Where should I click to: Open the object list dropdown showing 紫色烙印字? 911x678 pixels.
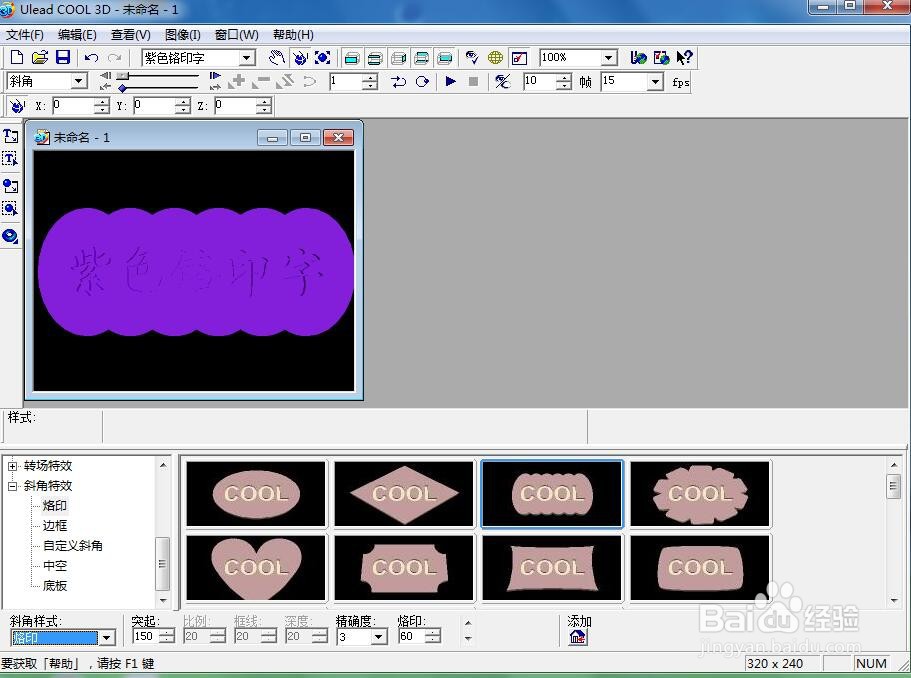click(247, 58)
